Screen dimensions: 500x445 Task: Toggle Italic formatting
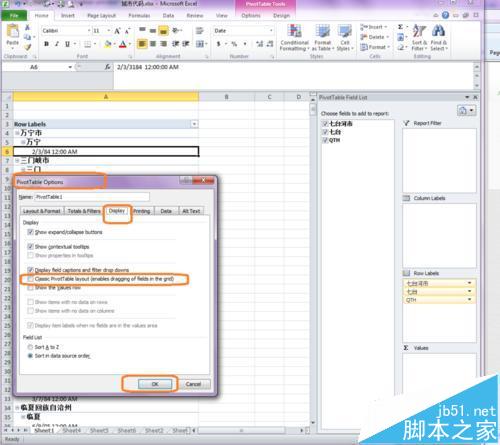(x=57, y=44)
